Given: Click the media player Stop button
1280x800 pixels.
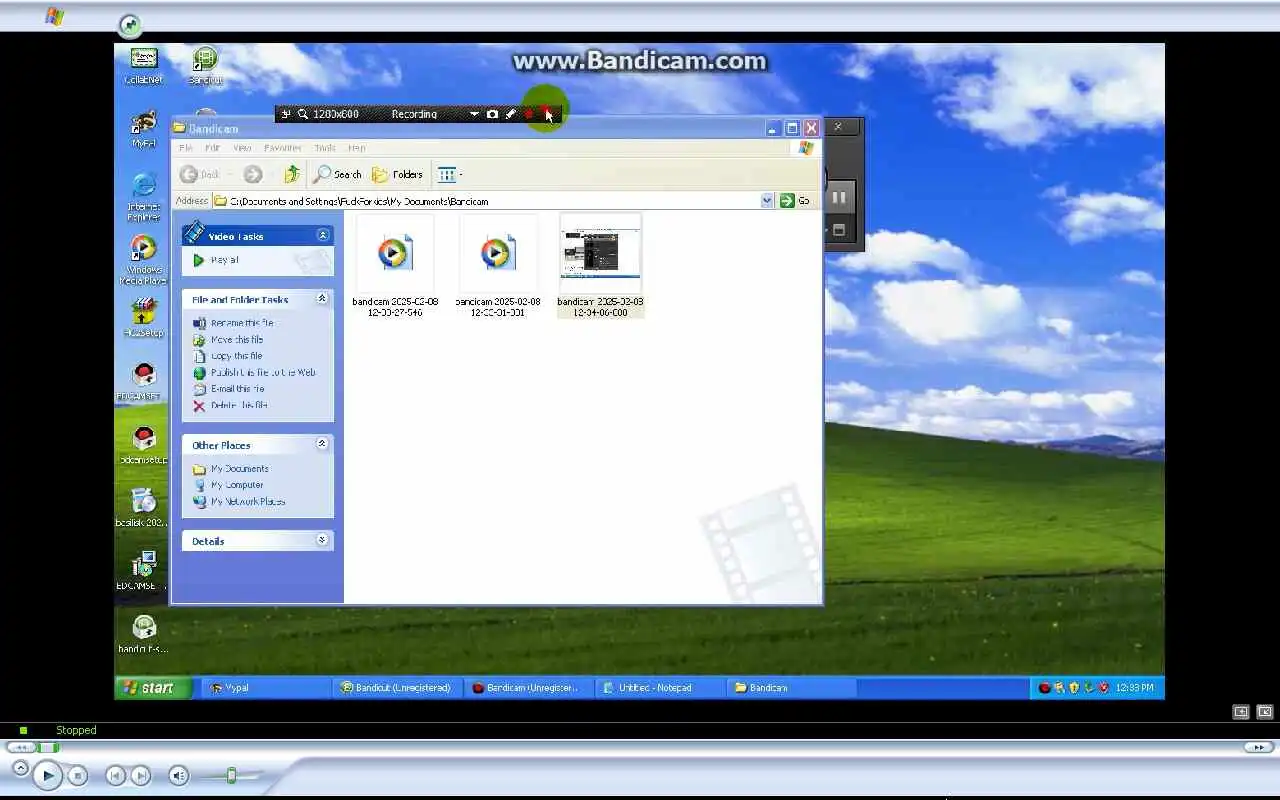Looking at the screenshot, I should tap(78, 775).
